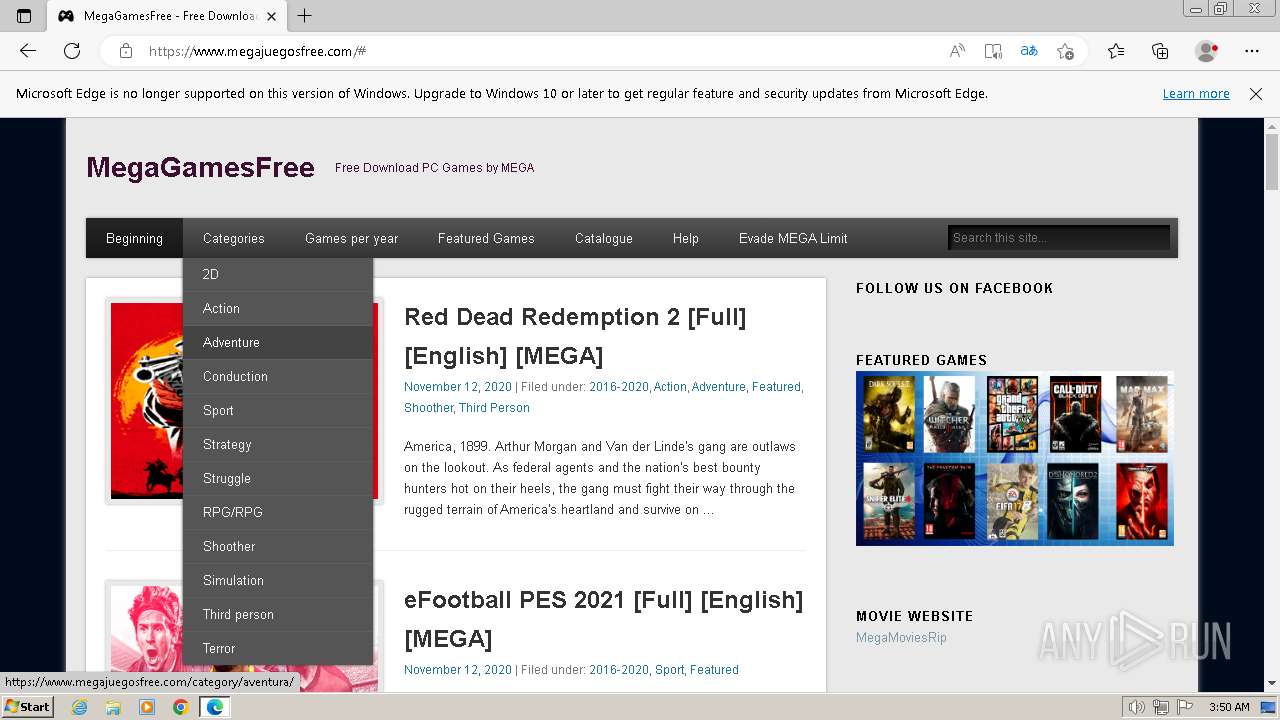Select the Strategy category
This screenshot has width=1280, height=720.
[278, 444]
